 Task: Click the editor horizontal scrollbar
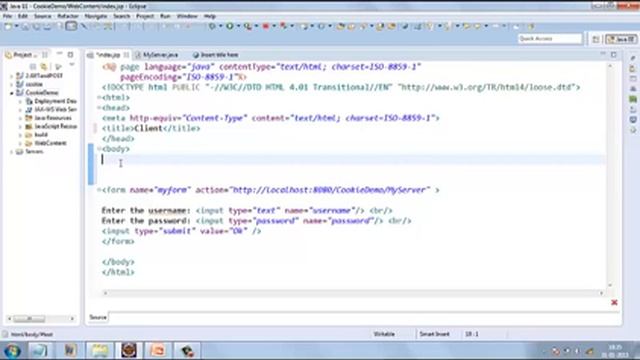(353, 293)
